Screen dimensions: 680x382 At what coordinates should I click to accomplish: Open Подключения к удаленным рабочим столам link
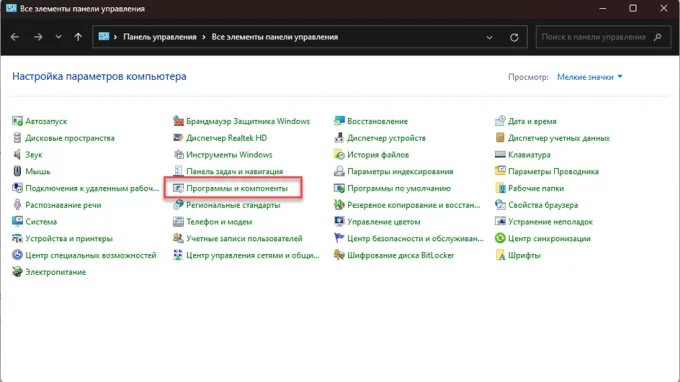pyautogui.click(x=92, y=188)
